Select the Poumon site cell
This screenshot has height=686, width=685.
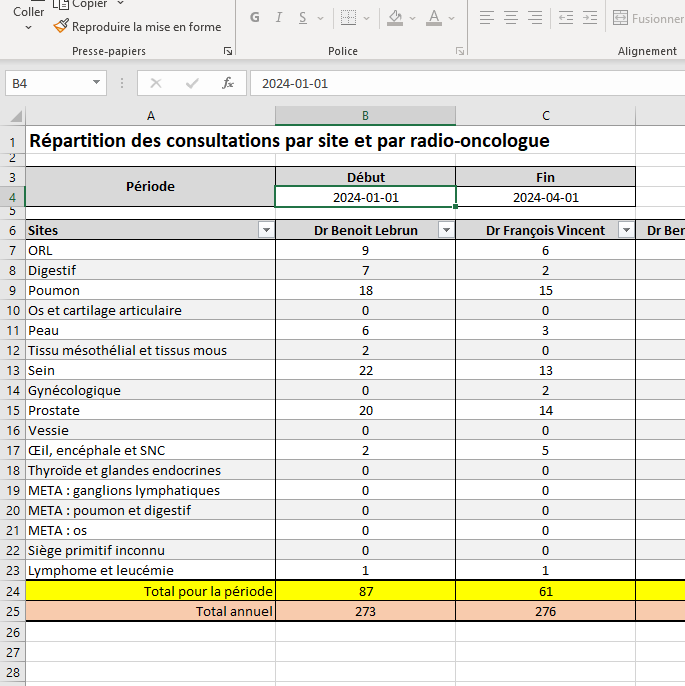click(x=150, y=290)
